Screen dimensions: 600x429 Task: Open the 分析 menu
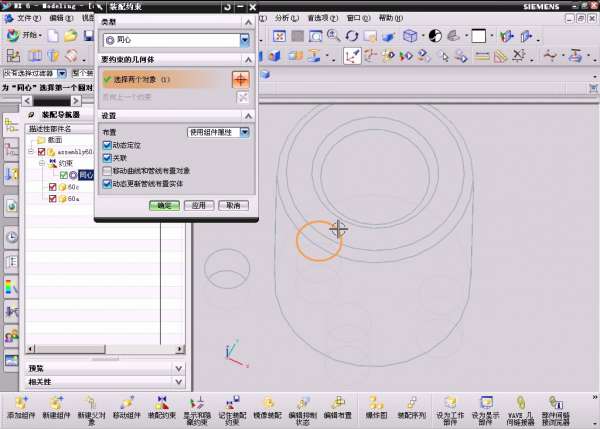pyautogui.click(x=284, y=18)
